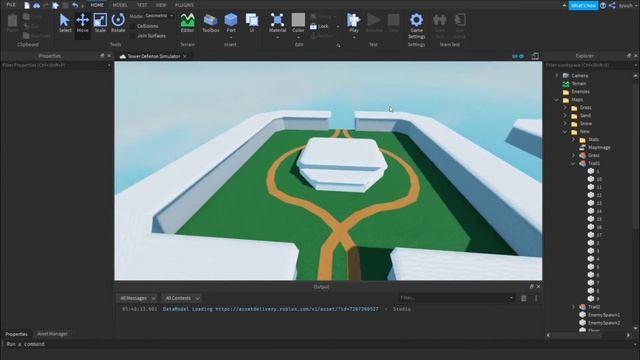This screenshot has width=640, height=360.
Task: Select EnemySpawn2 in Explorer
Action: 604,323
